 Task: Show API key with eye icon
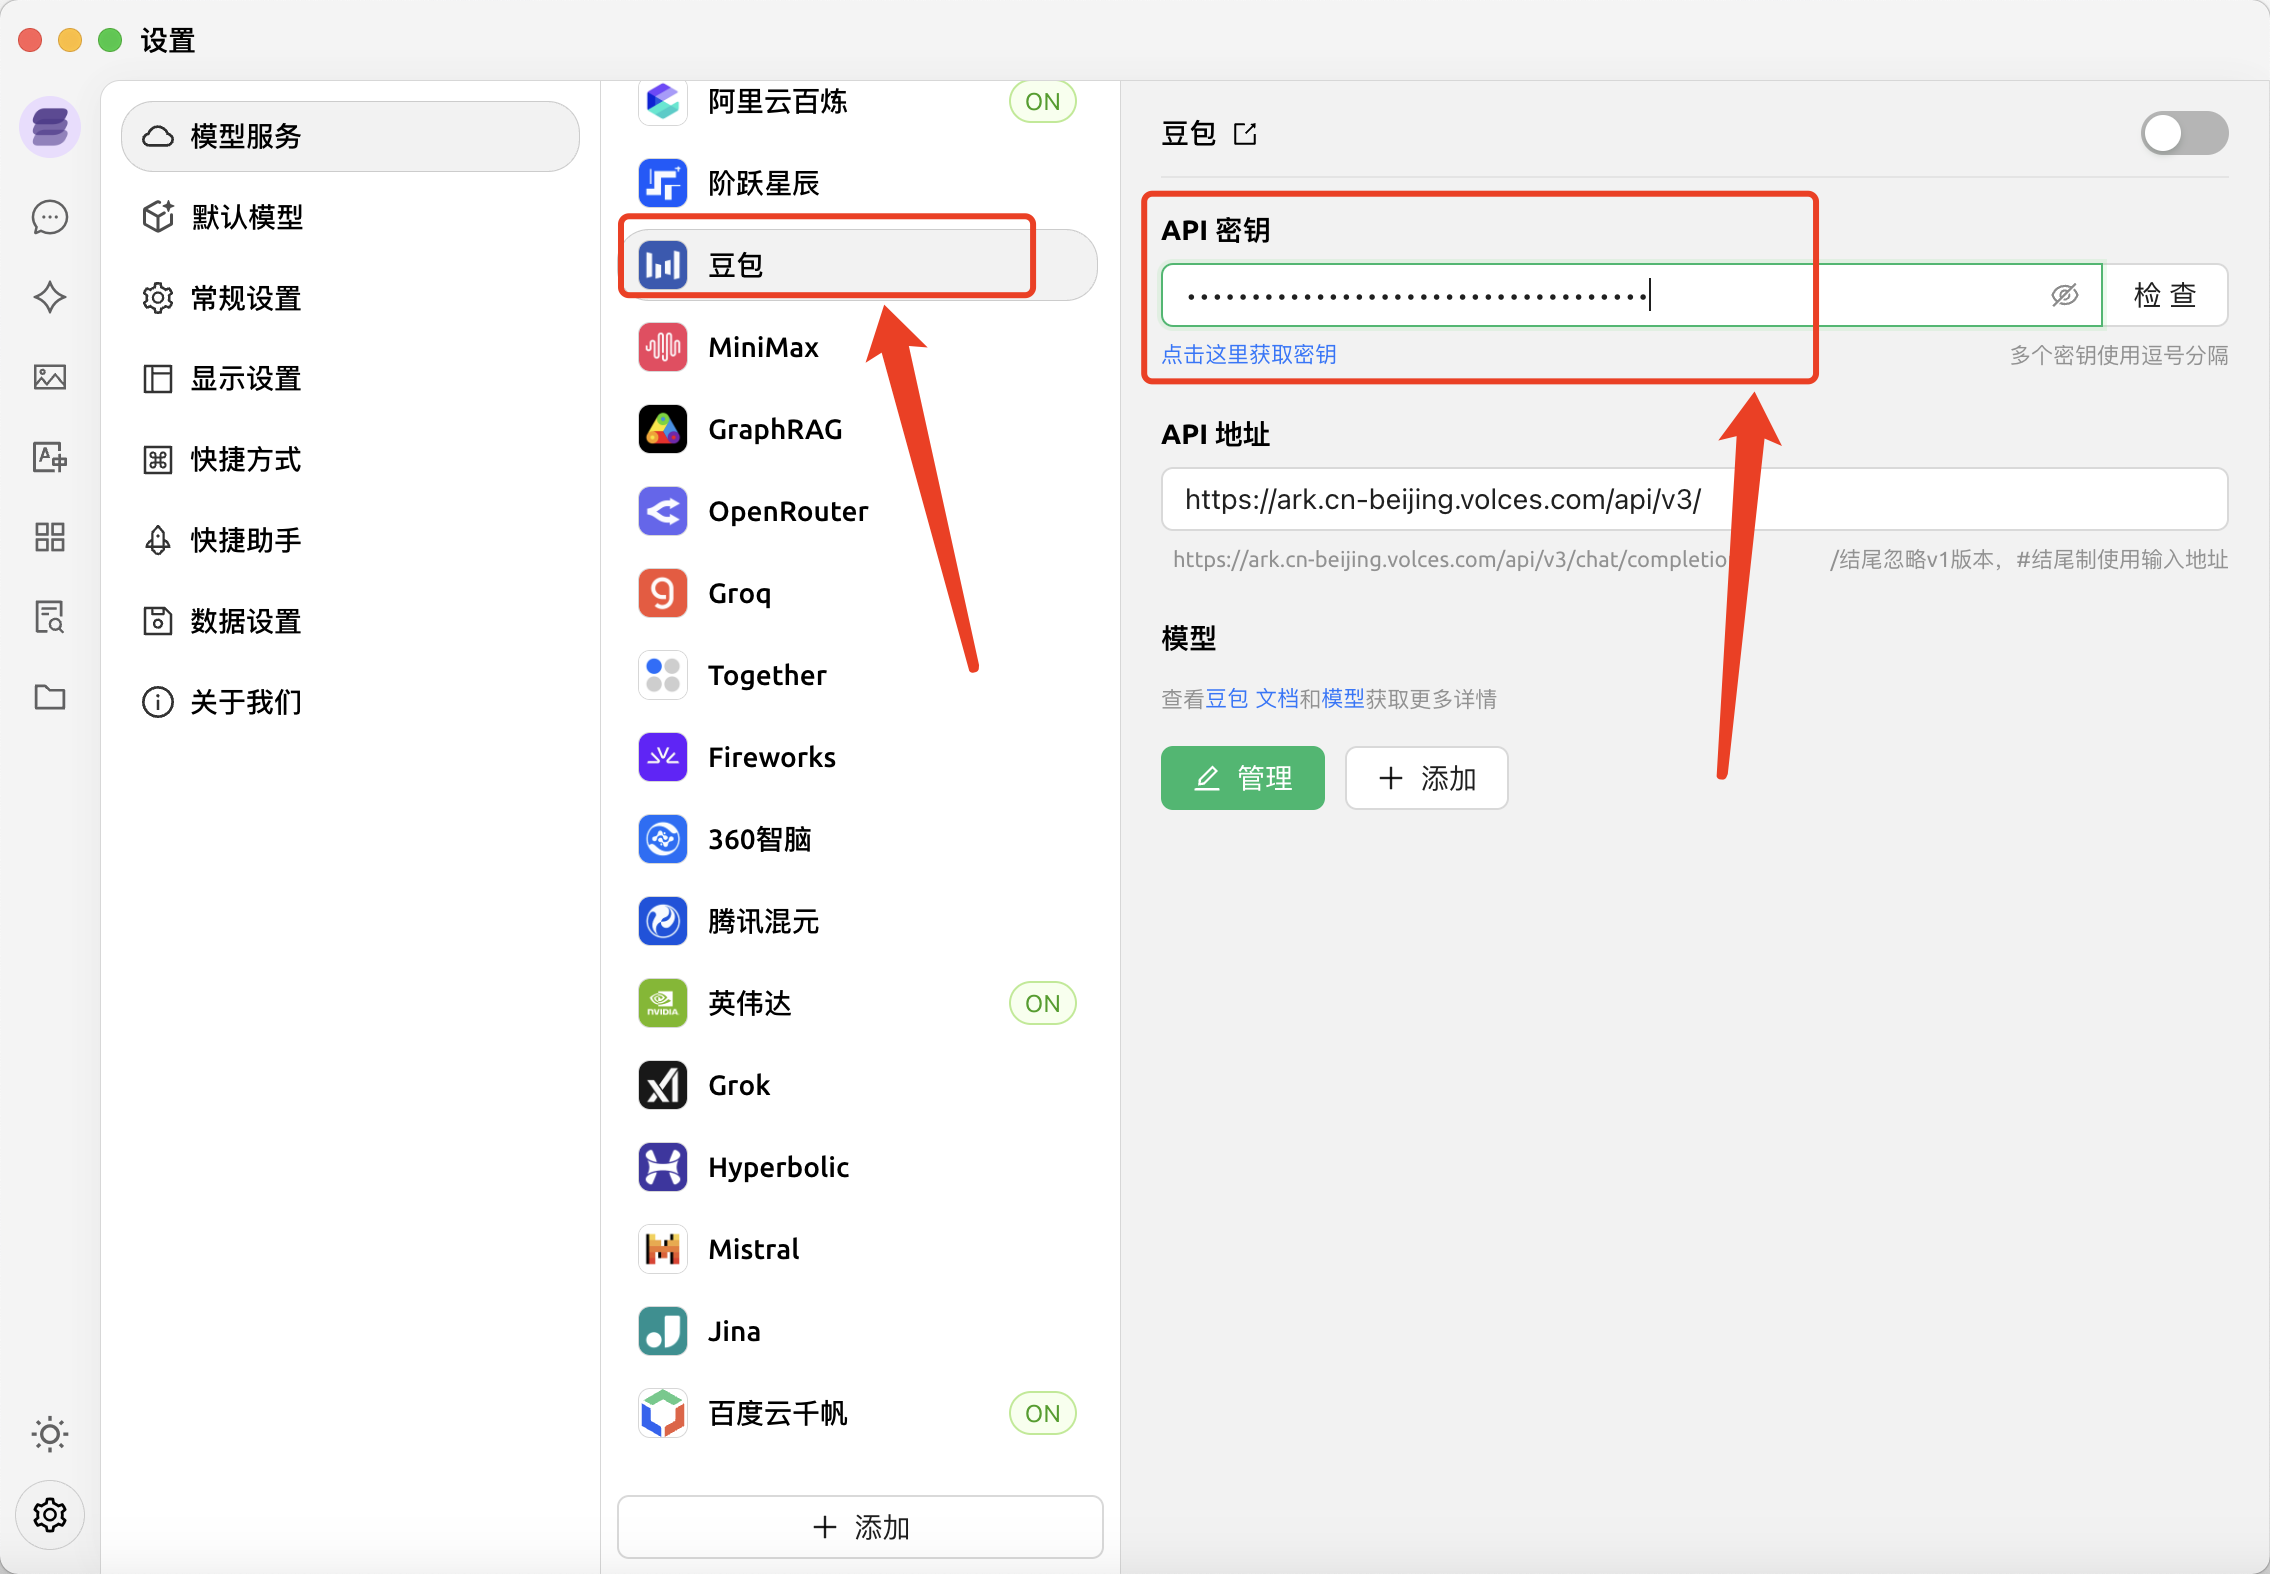pyautogui.click(x=2064, y=295)
